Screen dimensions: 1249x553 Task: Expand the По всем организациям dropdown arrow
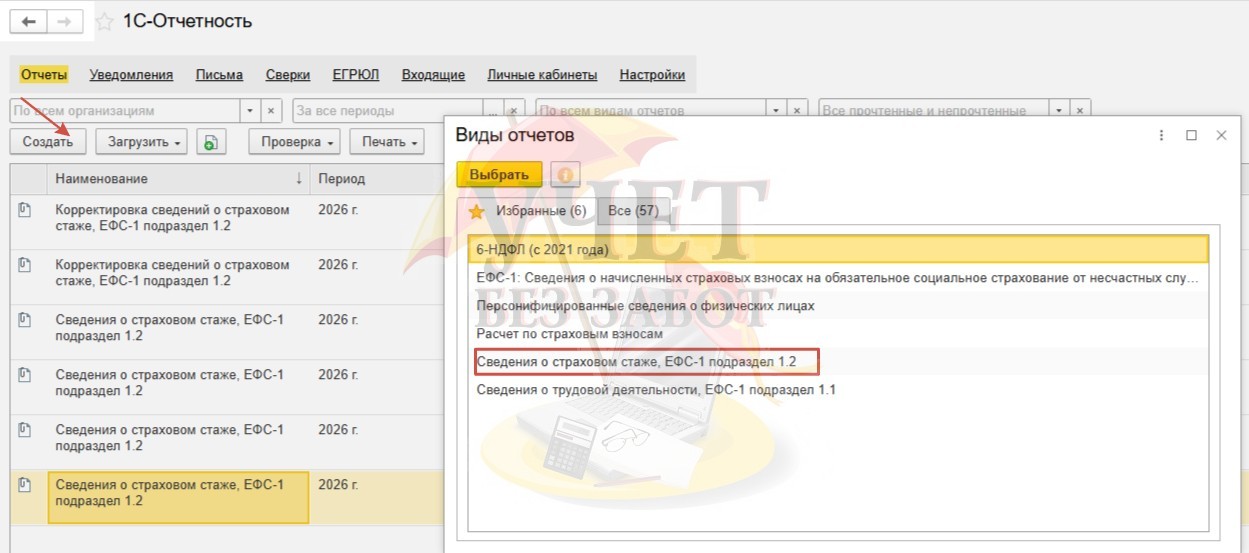click(x=251, y=111)
